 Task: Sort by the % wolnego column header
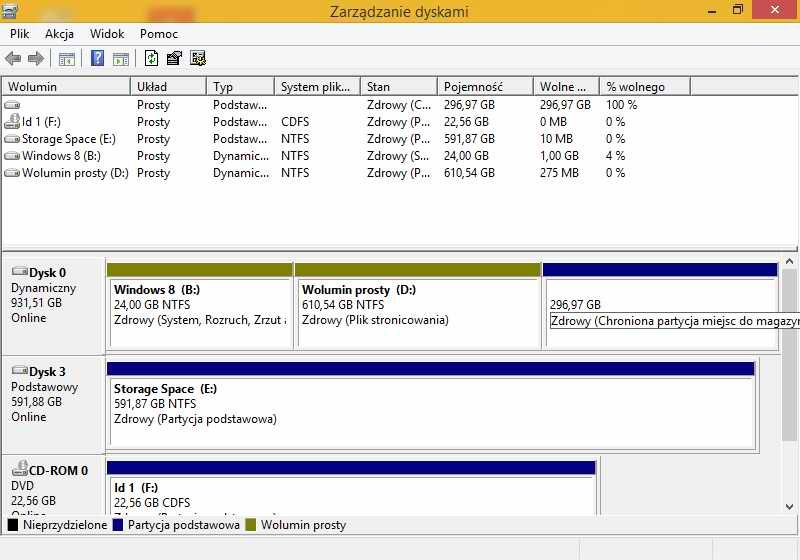pyautogui.click(x=645, y=87)
